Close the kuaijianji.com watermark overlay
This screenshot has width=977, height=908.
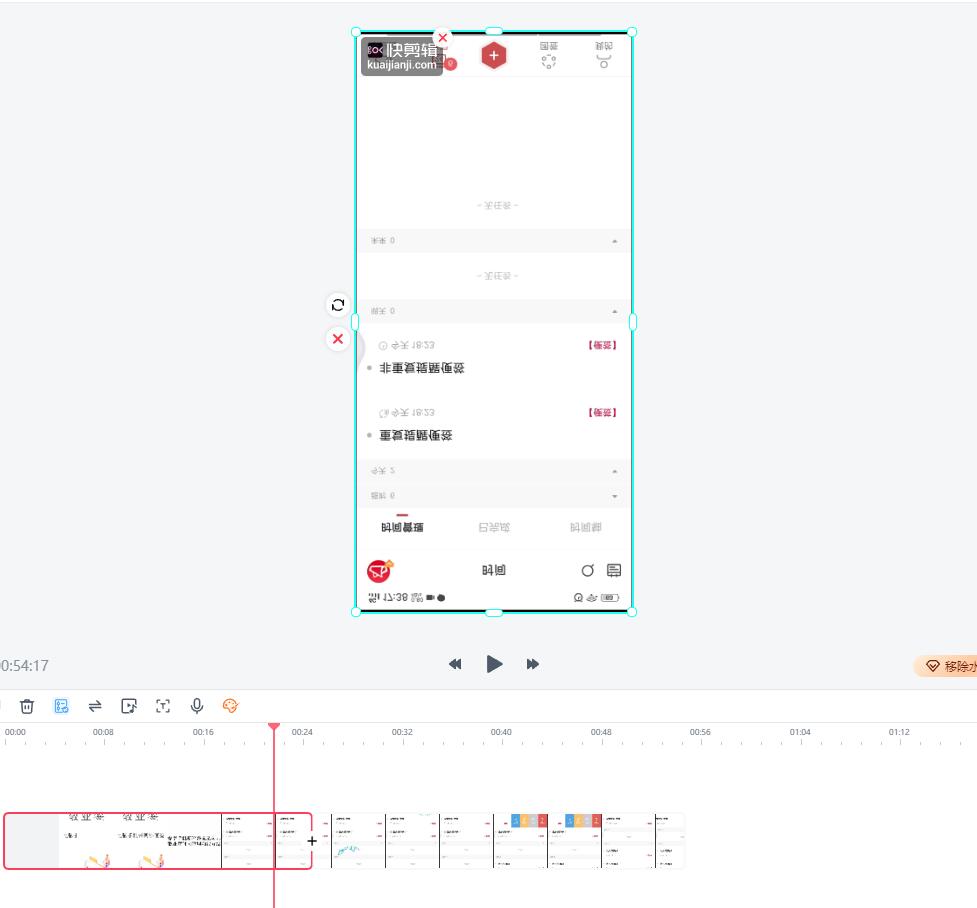[442, 37]
